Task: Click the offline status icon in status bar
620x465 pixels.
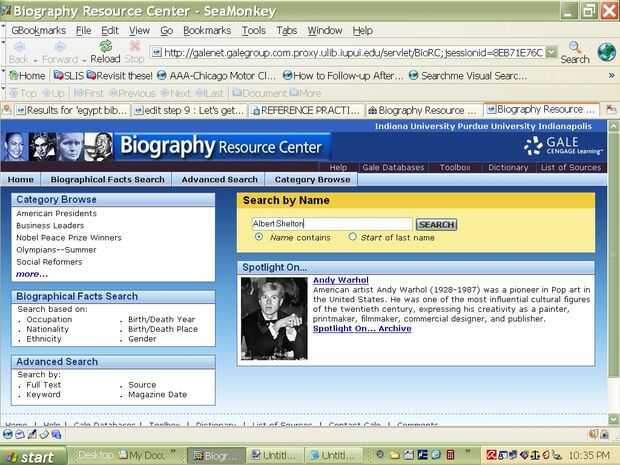Action: click(x=593, y=434)
